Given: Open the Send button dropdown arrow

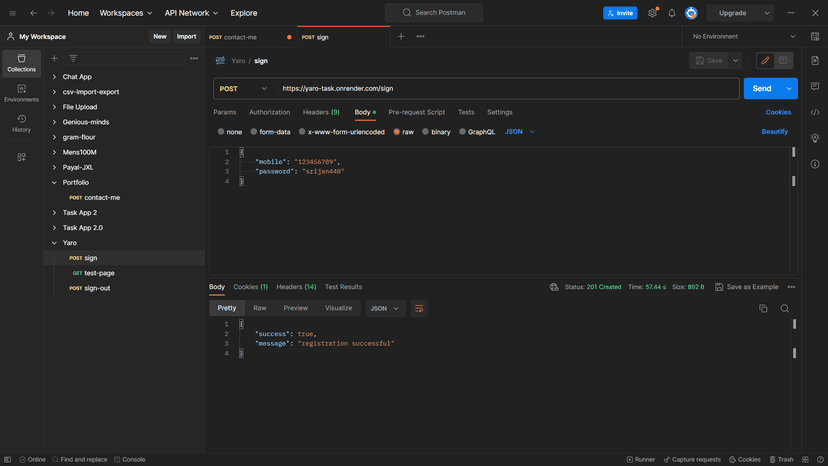Looking at the screenshot, I should pyautogui.click(x=789, y=89).
